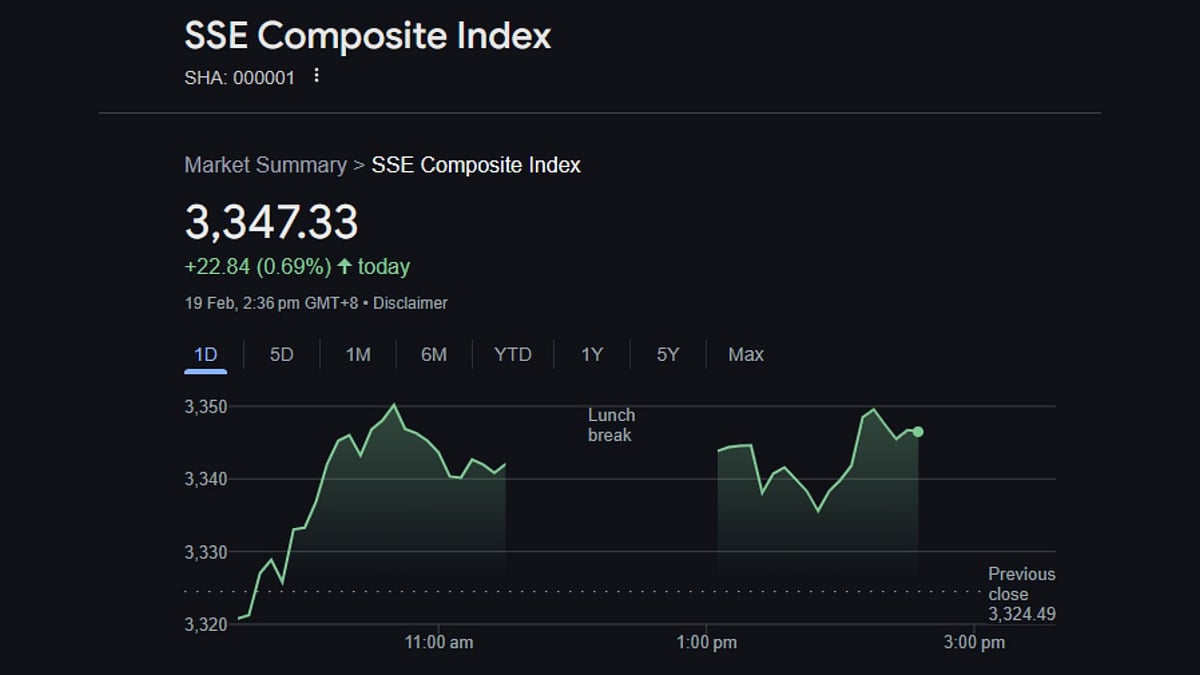
Task: Click the Previous close 3,324.49 label
Action: (1021, 594)
